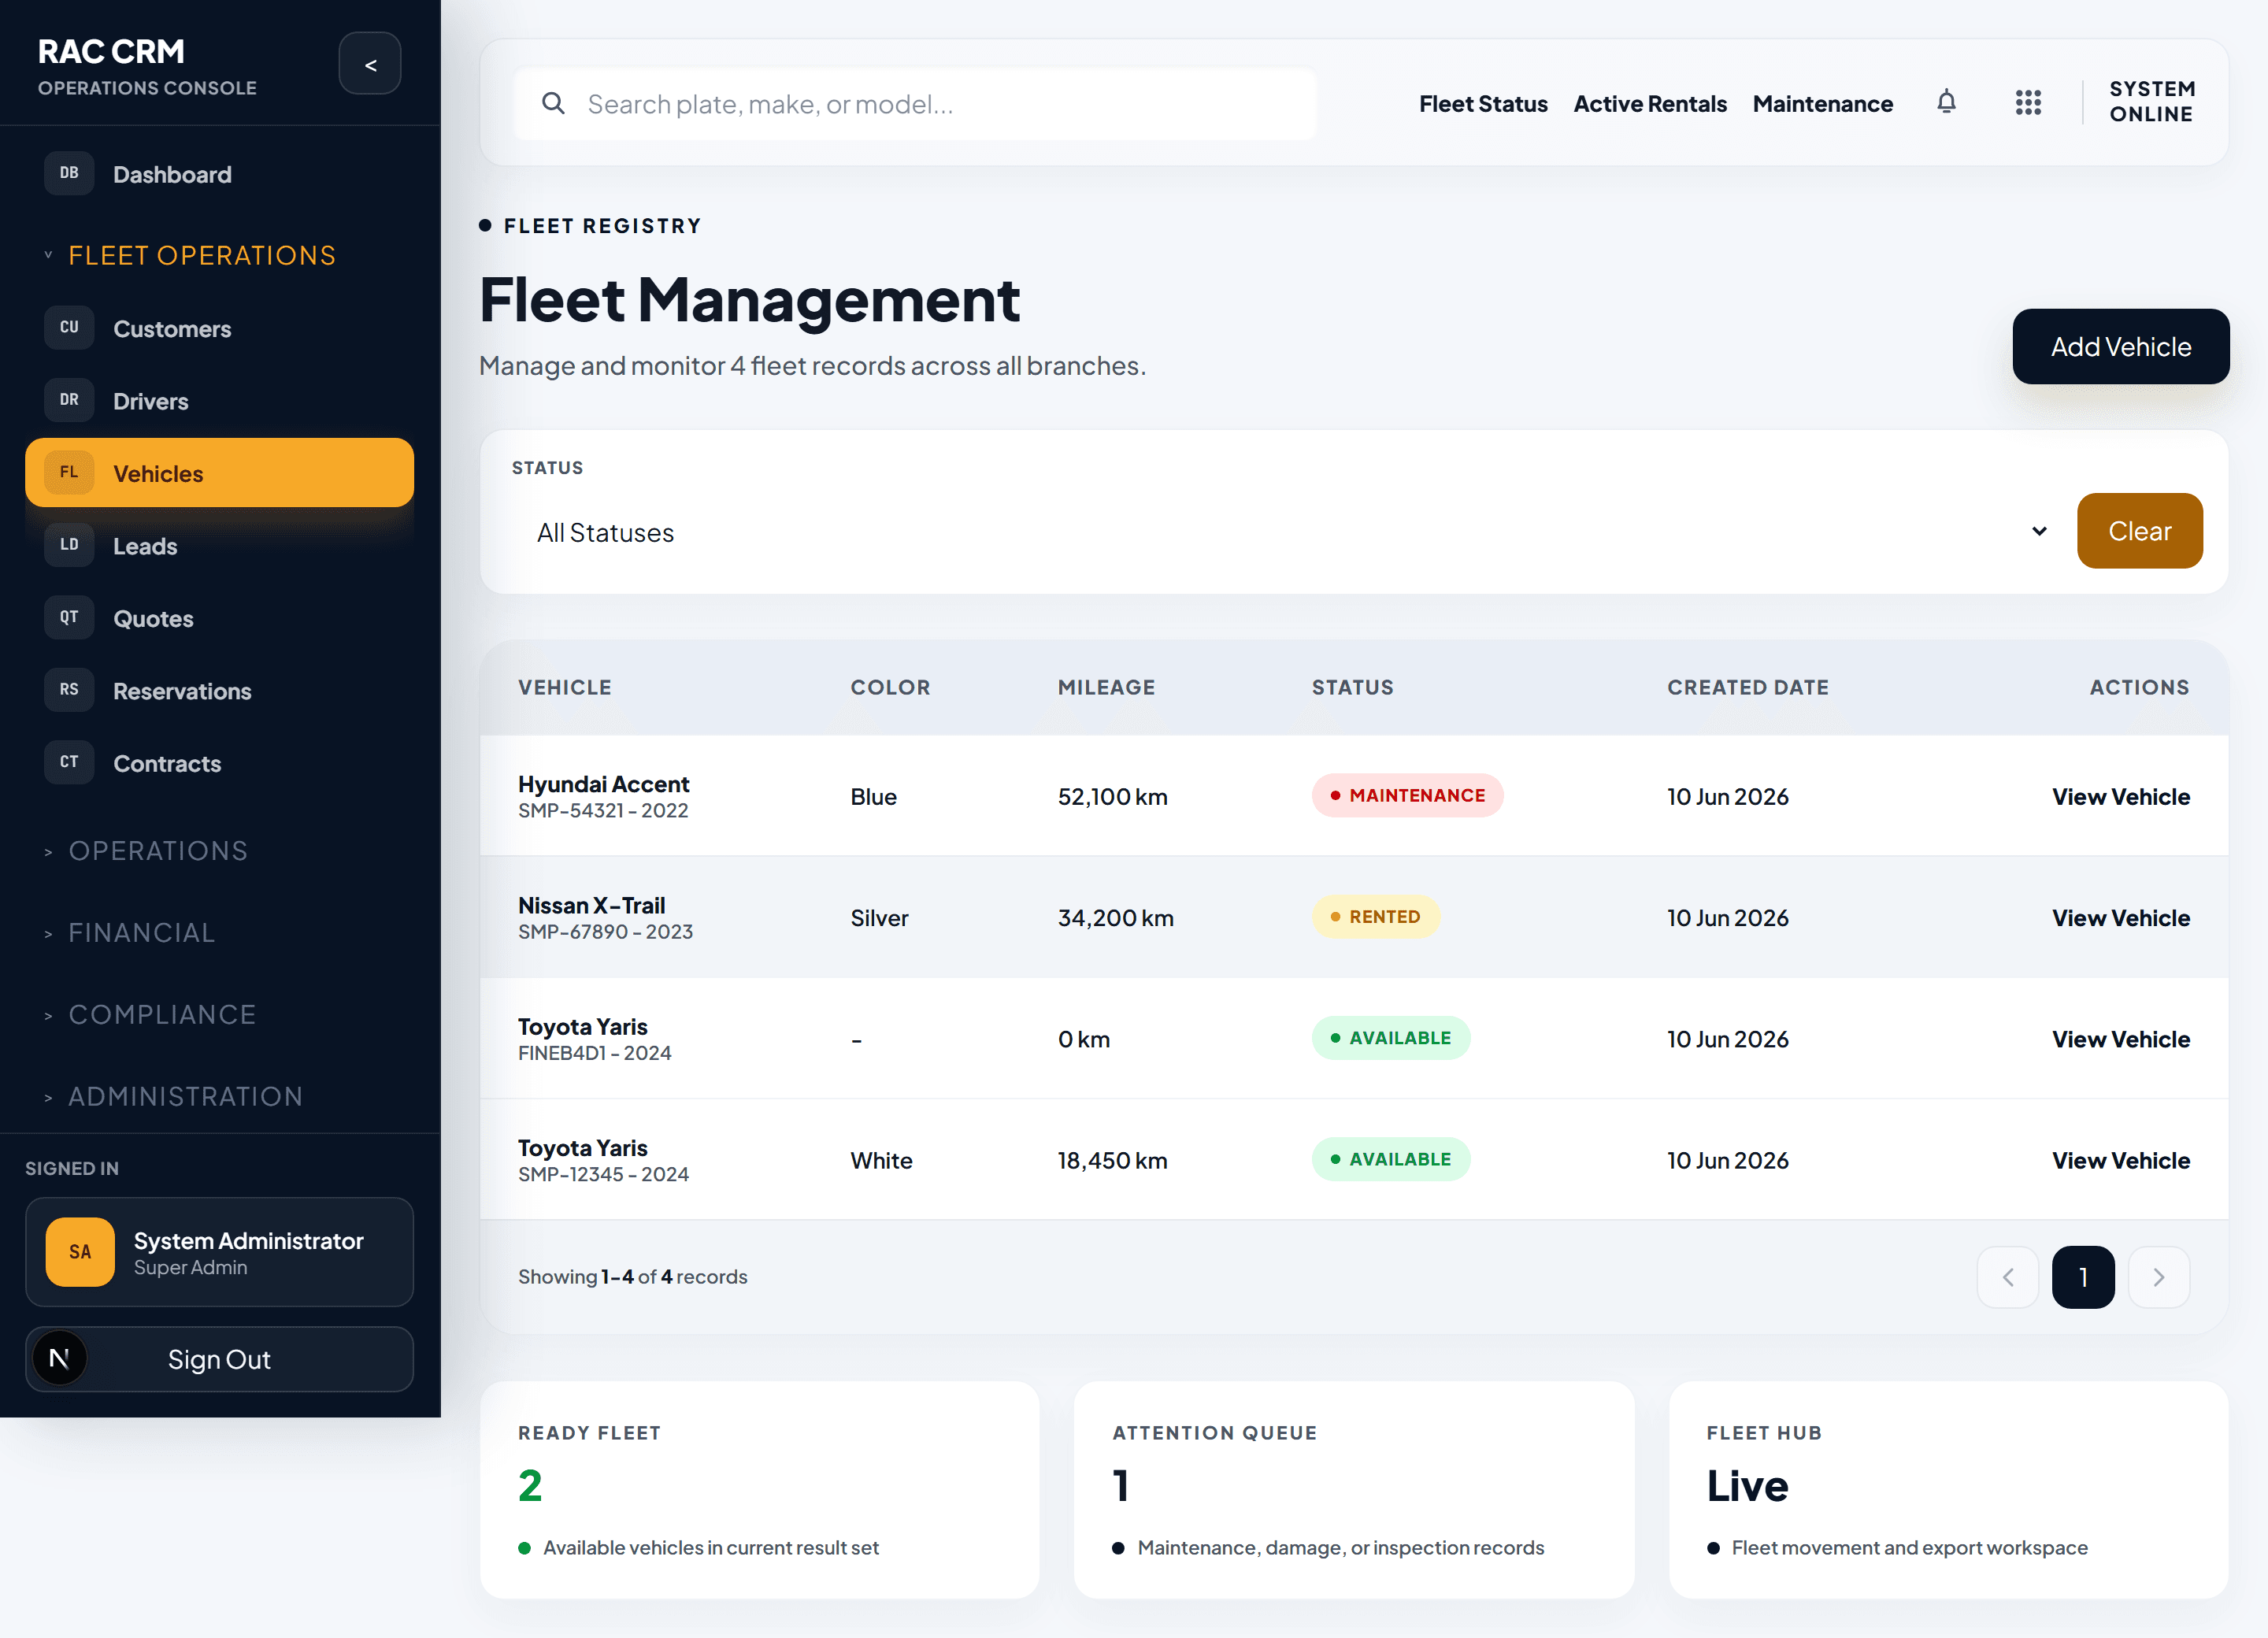Screen dimensions: 2268x1638
Task: Click the DR Drivers badge icon
Action: (x=69, y=400)
